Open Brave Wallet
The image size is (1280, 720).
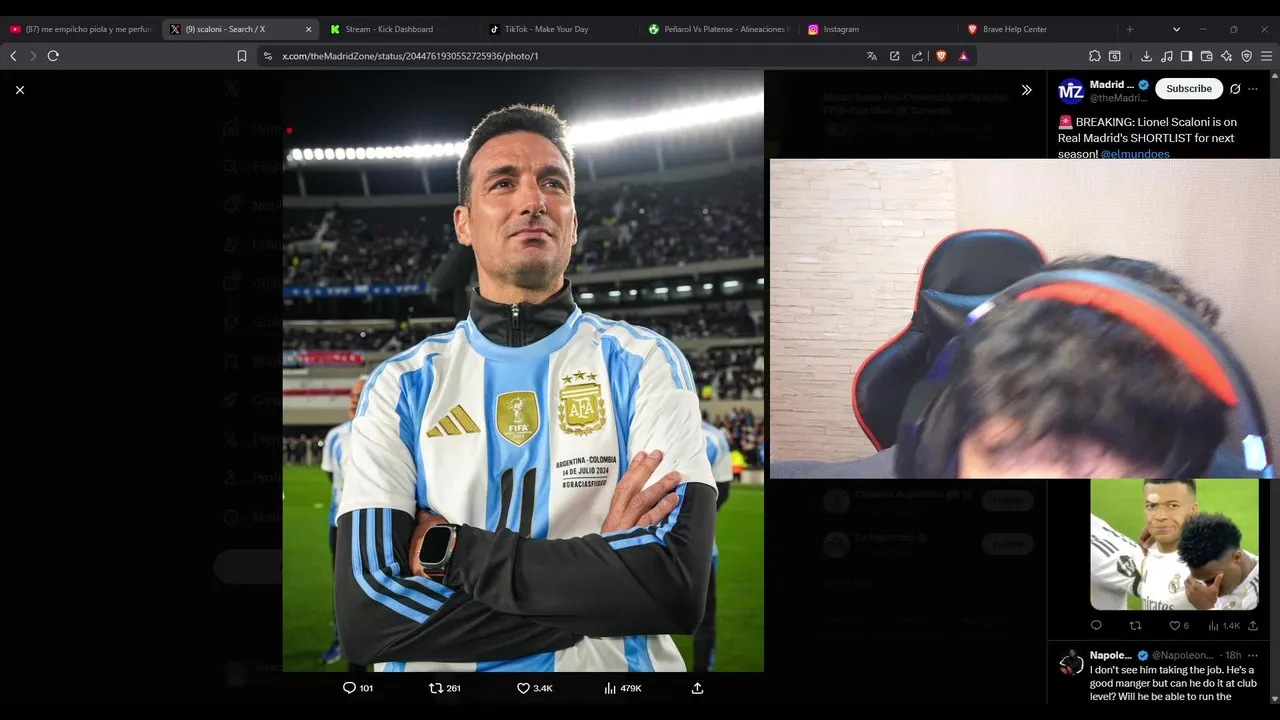[1206, 56]
